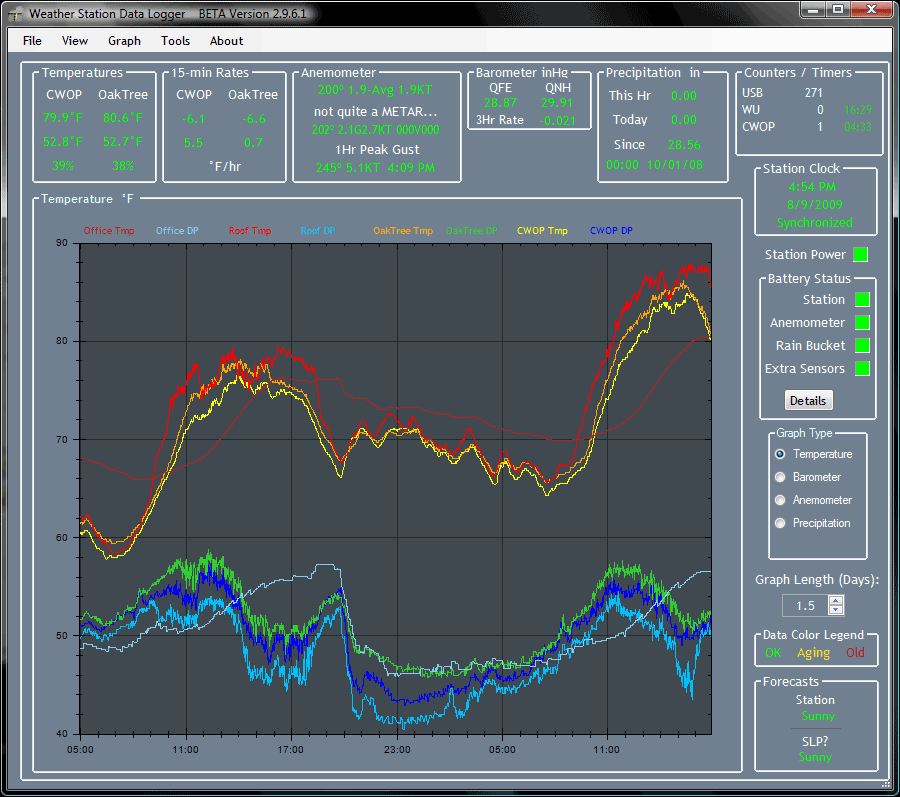This screenshot has width=900, height=797.
Task: Decrease graph length with down arrow
Action: click(x=836, y=610)
